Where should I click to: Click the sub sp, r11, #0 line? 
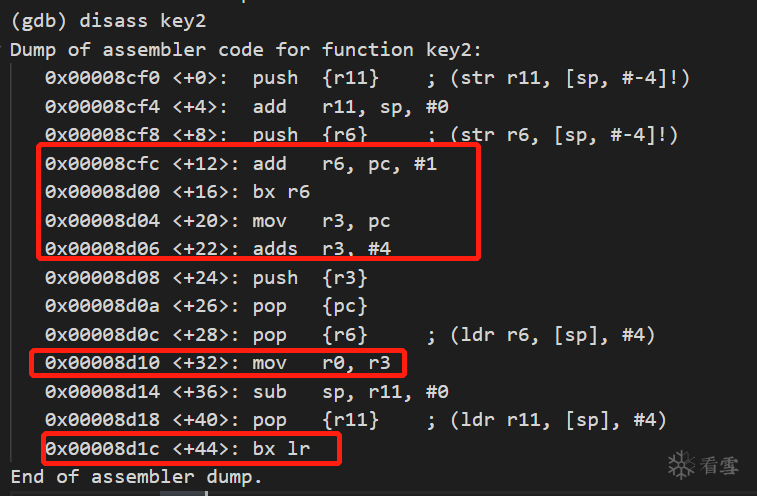(247, 391)
